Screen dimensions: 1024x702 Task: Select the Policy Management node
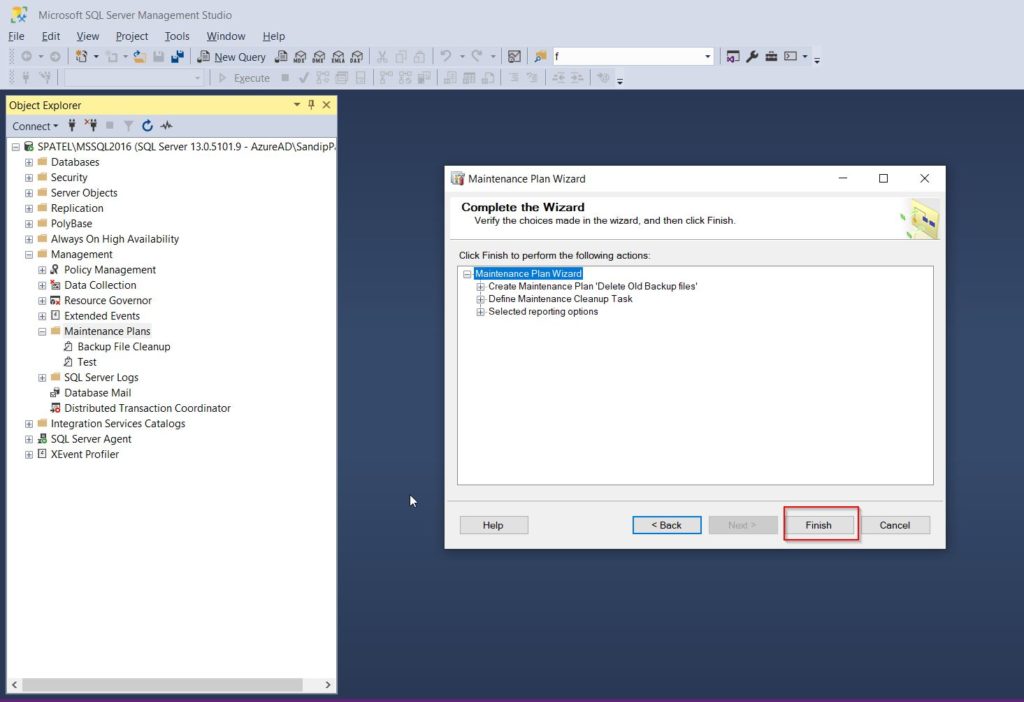[110, 270]
